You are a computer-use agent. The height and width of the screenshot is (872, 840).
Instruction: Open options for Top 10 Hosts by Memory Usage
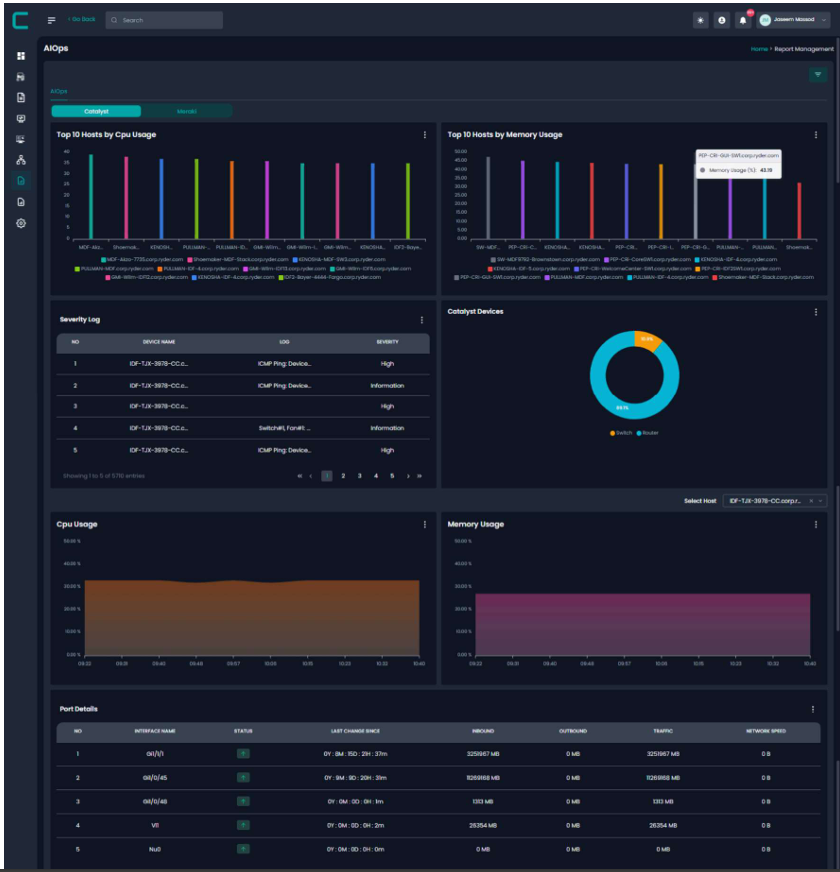(x=816, y=135)
